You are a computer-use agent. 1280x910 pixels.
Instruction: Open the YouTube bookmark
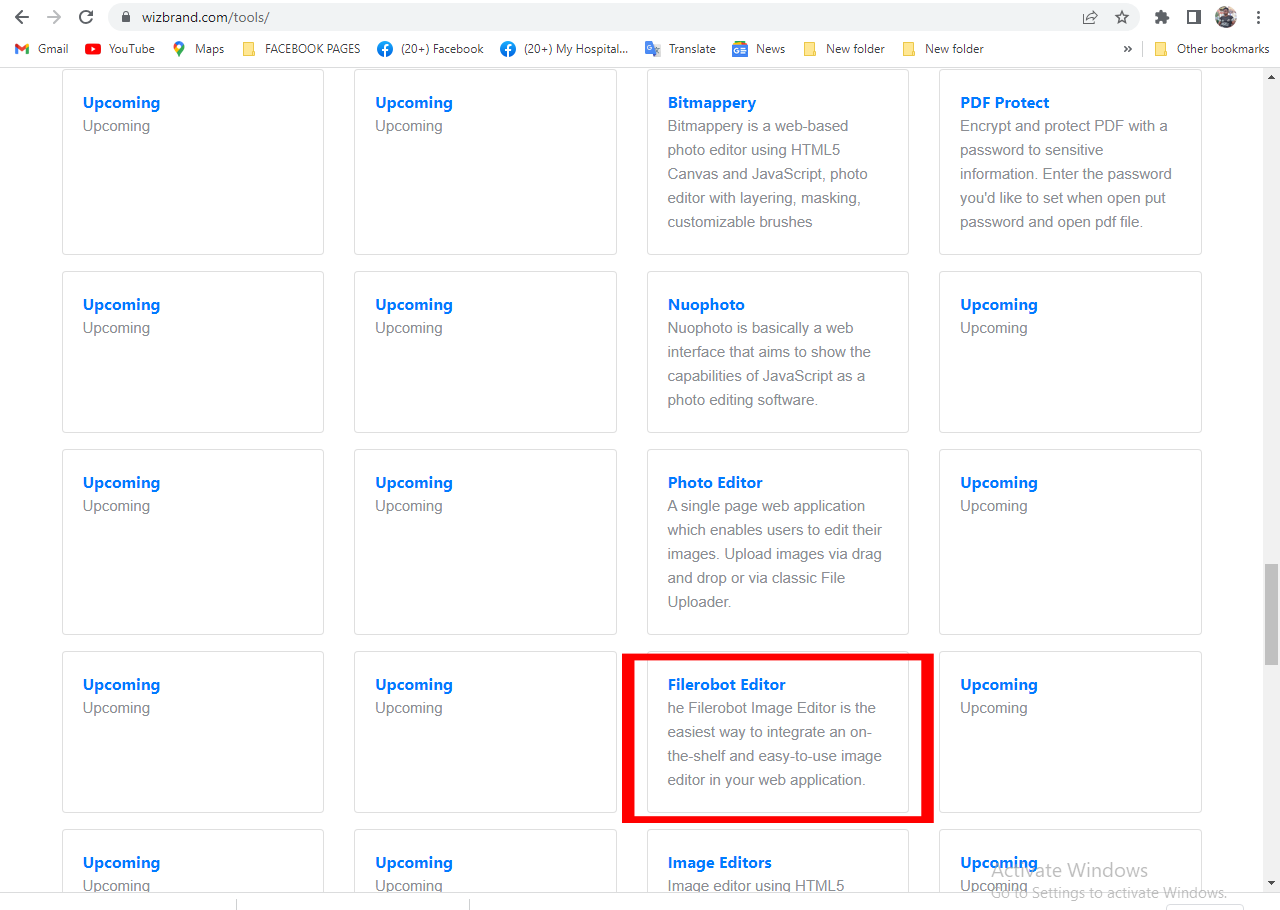pos(119,48)
